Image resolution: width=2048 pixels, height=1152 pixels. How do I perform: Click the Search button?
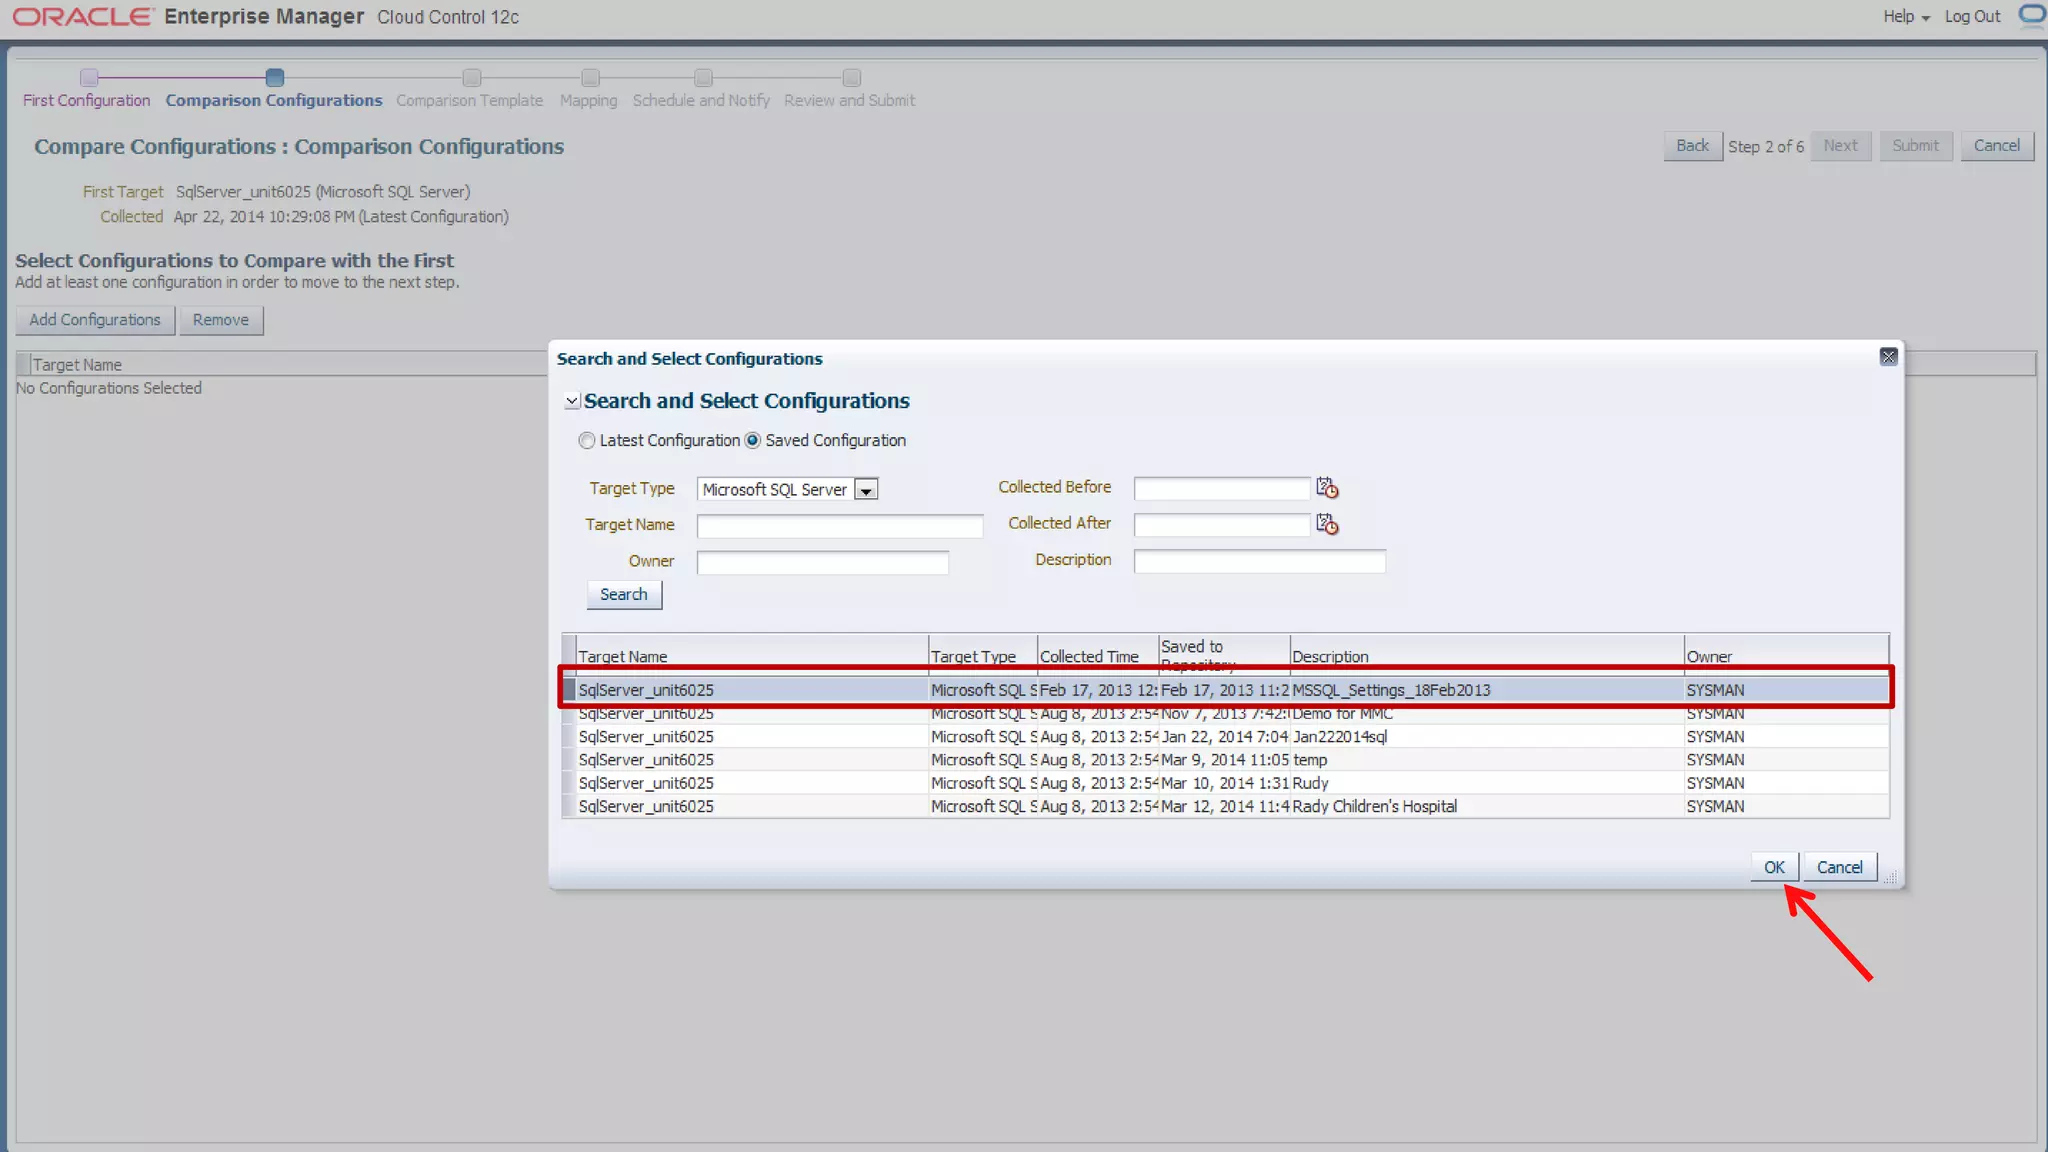(x=624, y=594)
